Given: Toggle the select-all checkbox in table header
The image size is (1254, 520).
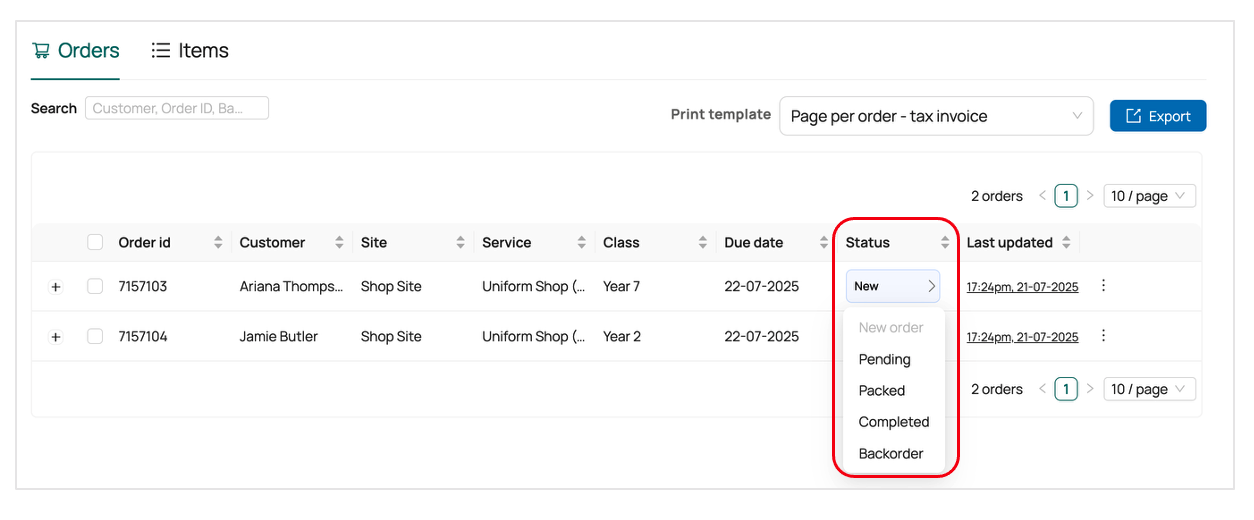Looking at the screenshot, I should click(95, 242).
